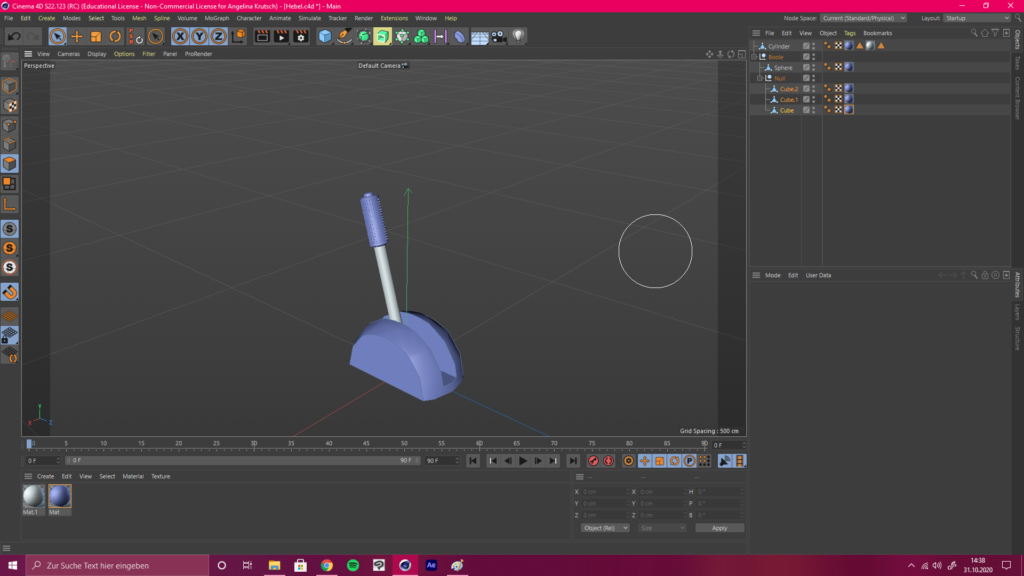Open the Node Space dropdown
The image size is (1024, 576).
(862, 18)
